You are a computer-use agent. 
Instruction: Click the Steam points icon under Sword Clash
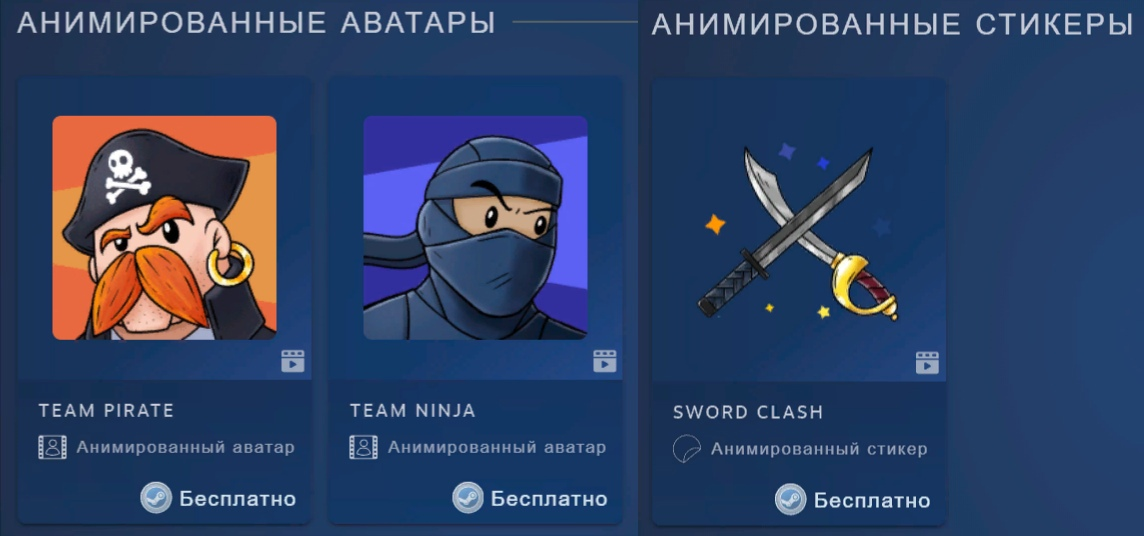[x=790, y=500]
